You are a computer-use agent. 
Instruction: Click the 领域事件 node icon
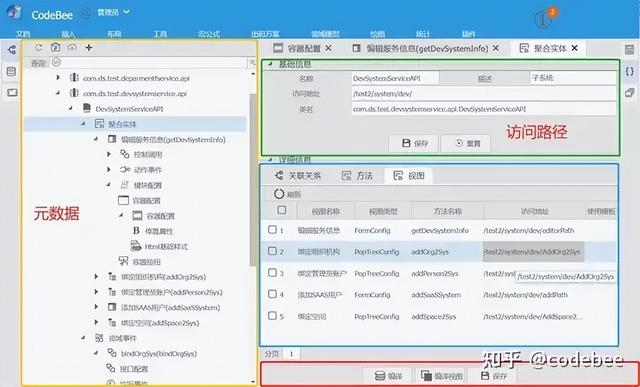click(99, 338)
